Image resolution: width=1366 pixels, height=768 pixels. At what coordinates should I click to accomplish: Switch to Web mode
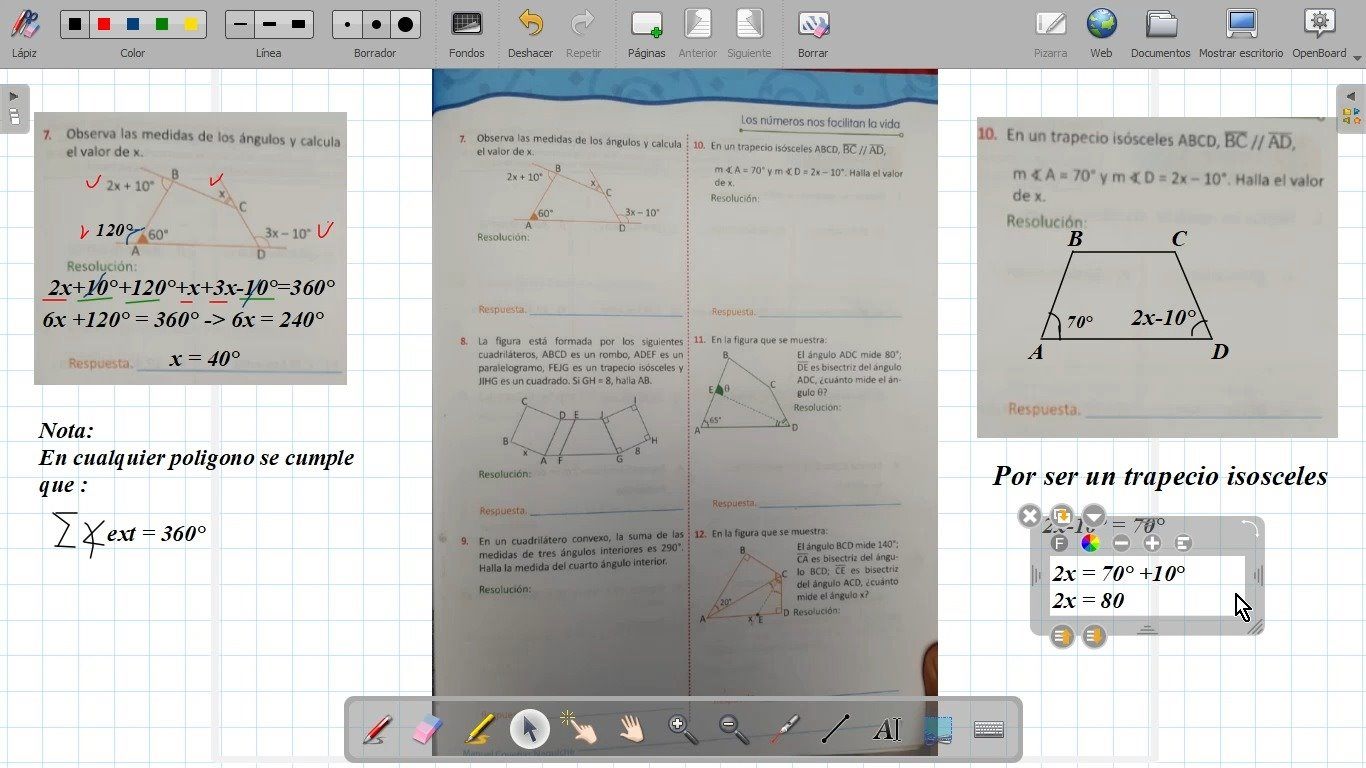point(1101,33)
